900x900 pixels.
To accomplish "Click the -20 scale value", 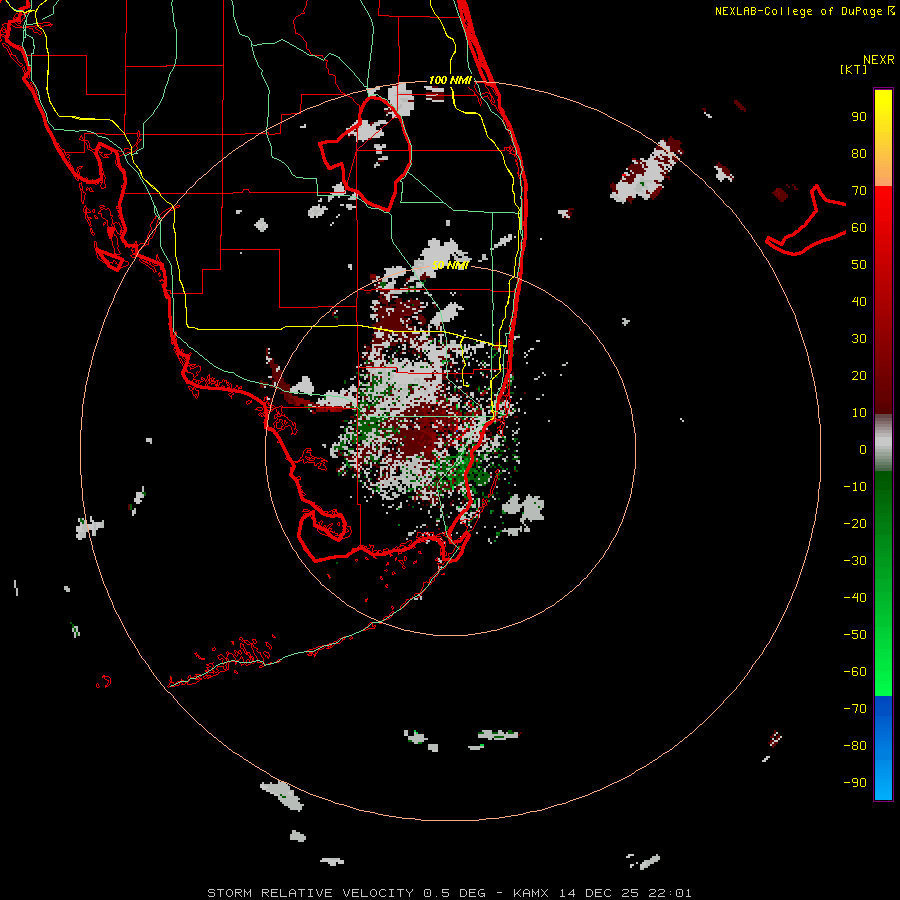I will coord(855,524).
